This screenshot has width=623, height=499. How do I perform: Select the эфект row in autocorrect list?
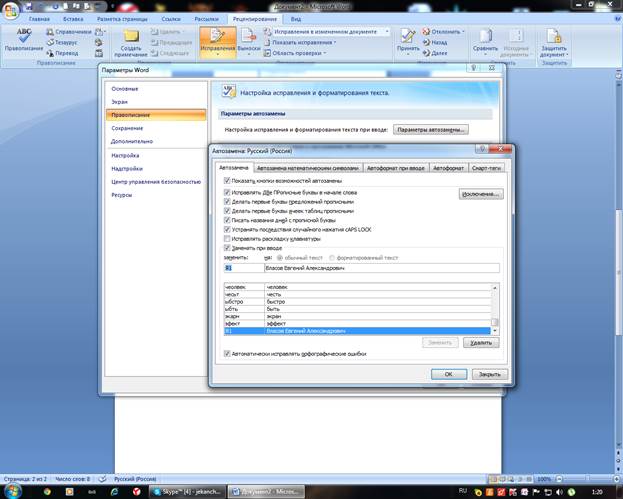point(357,324)
